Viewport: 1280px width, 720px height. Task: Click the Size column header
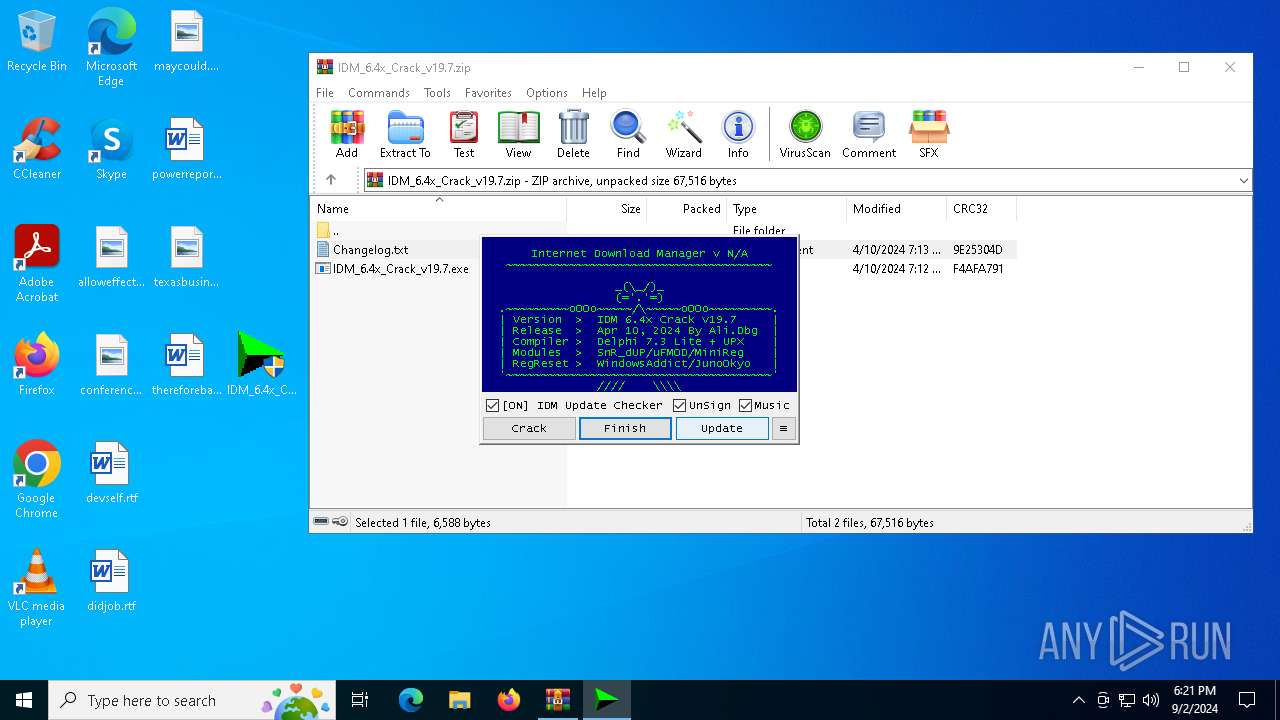607,209
